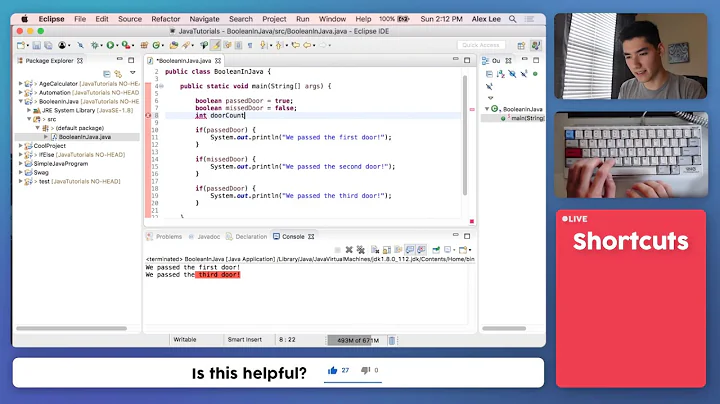Click the Open Type folder icon

tap(174, 45)
